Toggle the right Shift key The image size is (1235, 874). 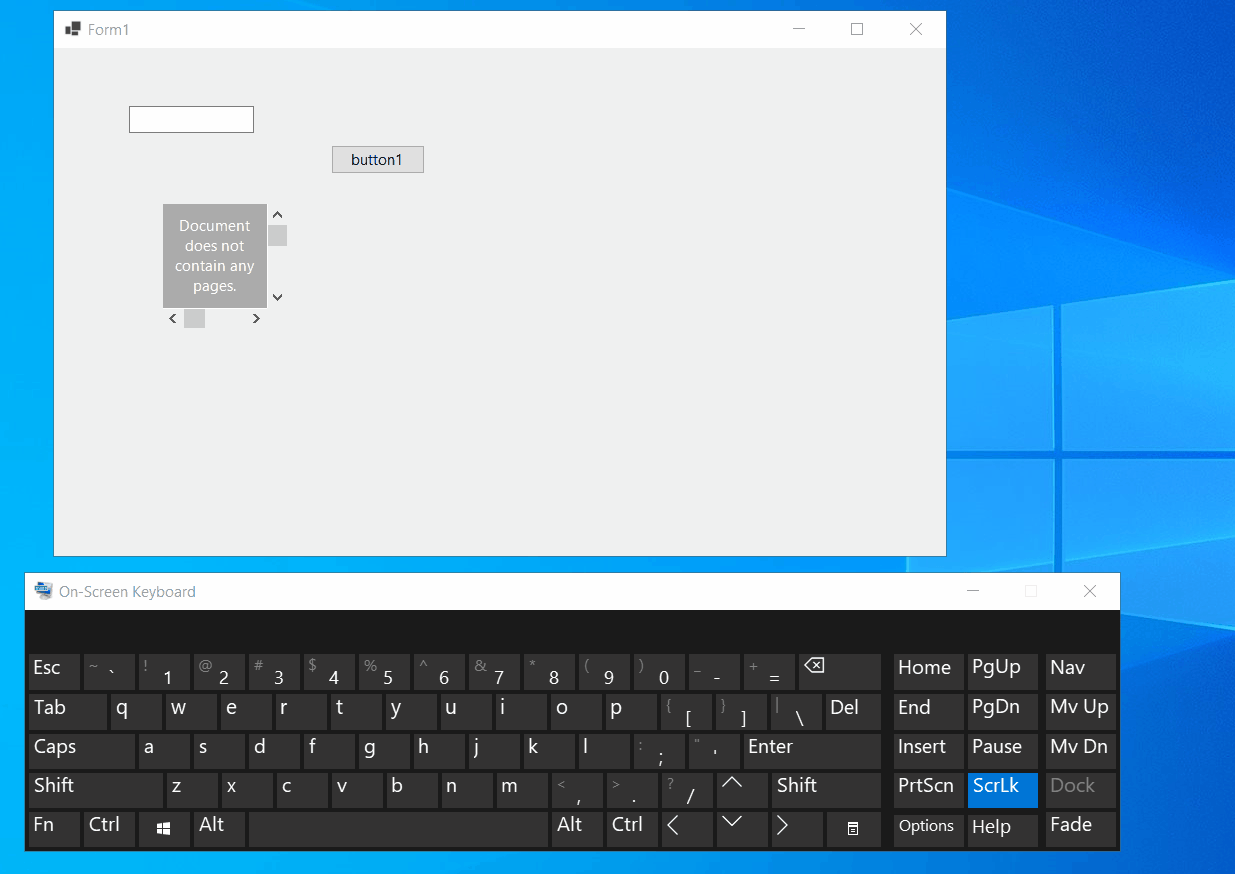click(826, 790)
